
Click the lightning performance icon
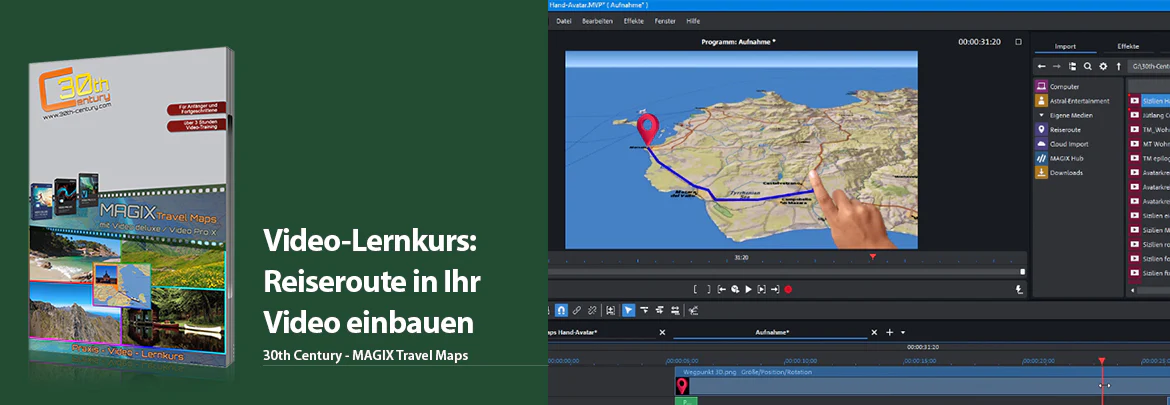point(1019,289)
